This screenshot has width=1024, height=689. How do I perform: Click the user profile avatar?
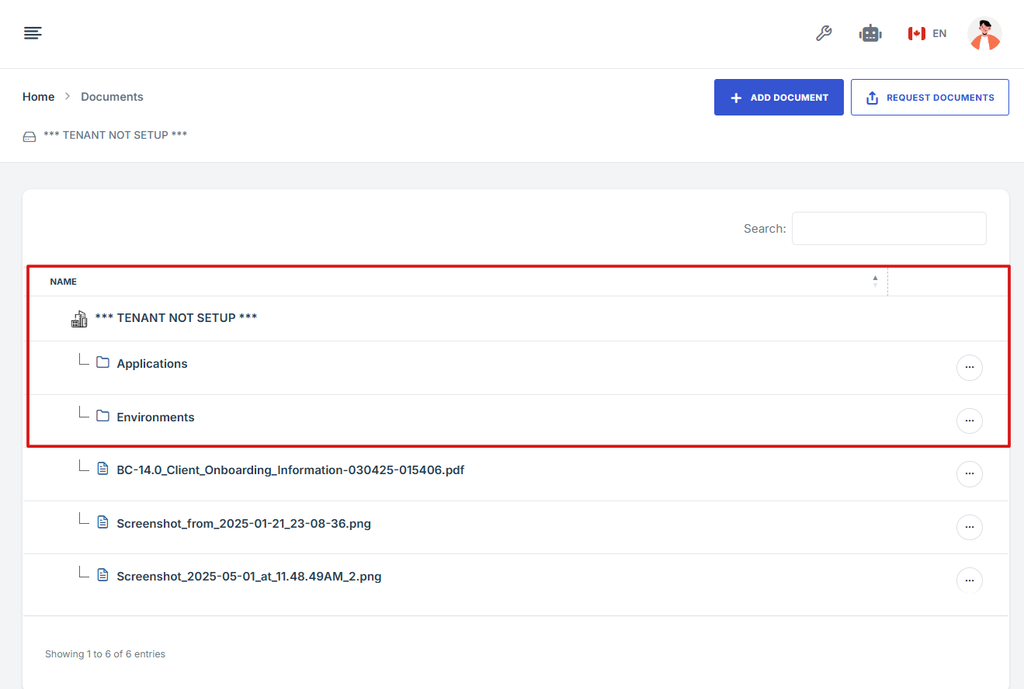[984, 34]
